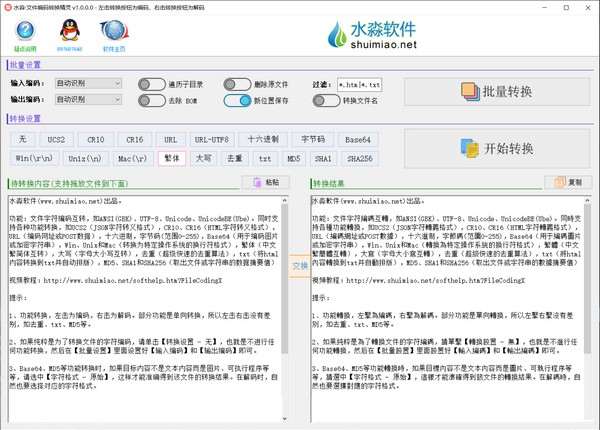Screen dimensions: 600x430
Task: Click the 交换 swap button between panels
Action: (299, 267)
